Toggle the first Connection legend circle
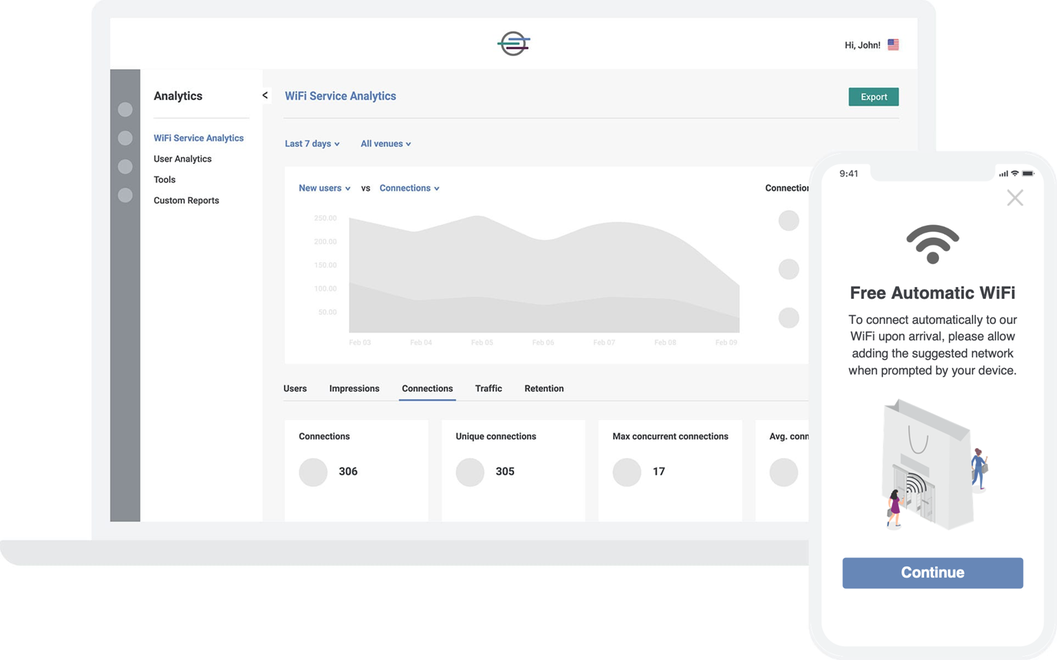 point(788,220)
